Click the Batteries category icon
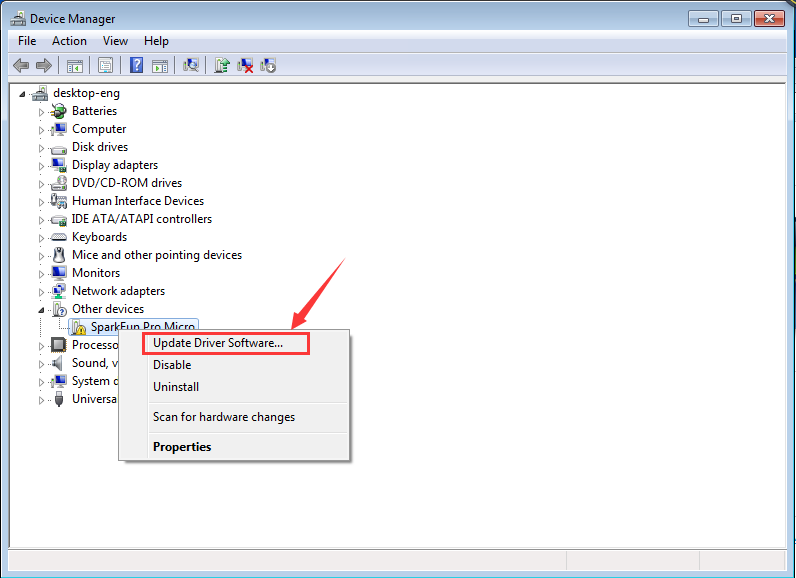Screen dimensions: 796x578 [x=59, y=111]
